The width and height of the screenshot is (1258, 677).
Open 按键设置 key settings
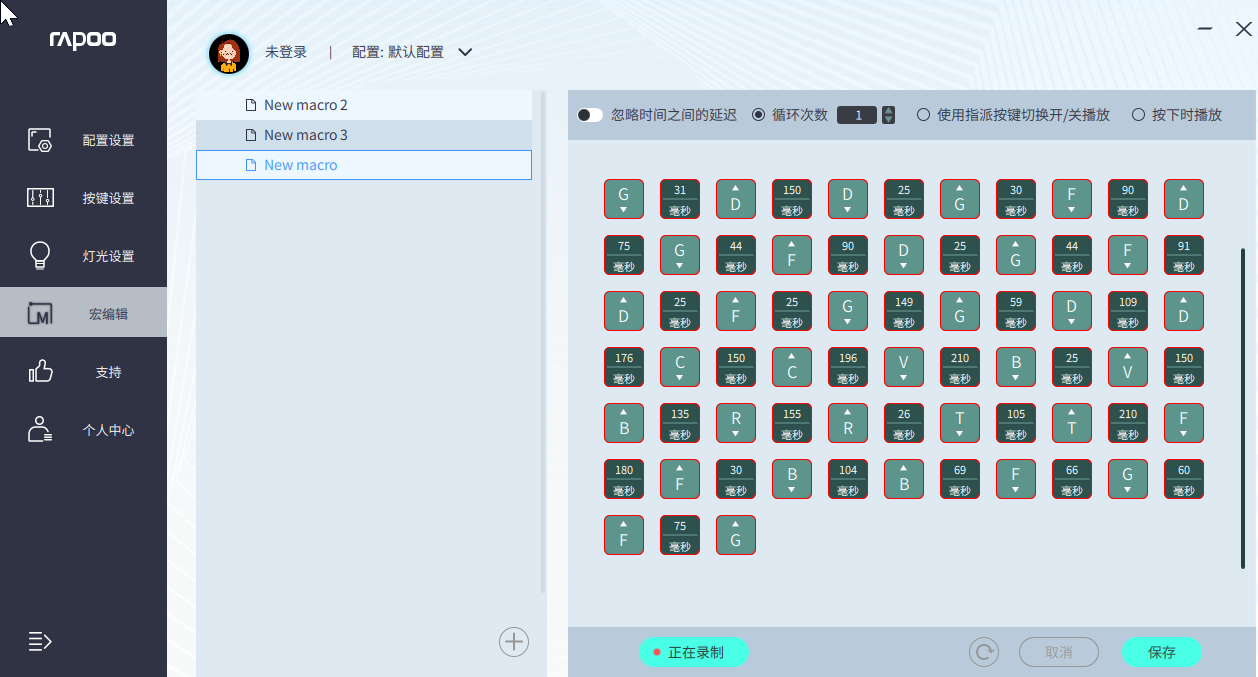(83, 198)
